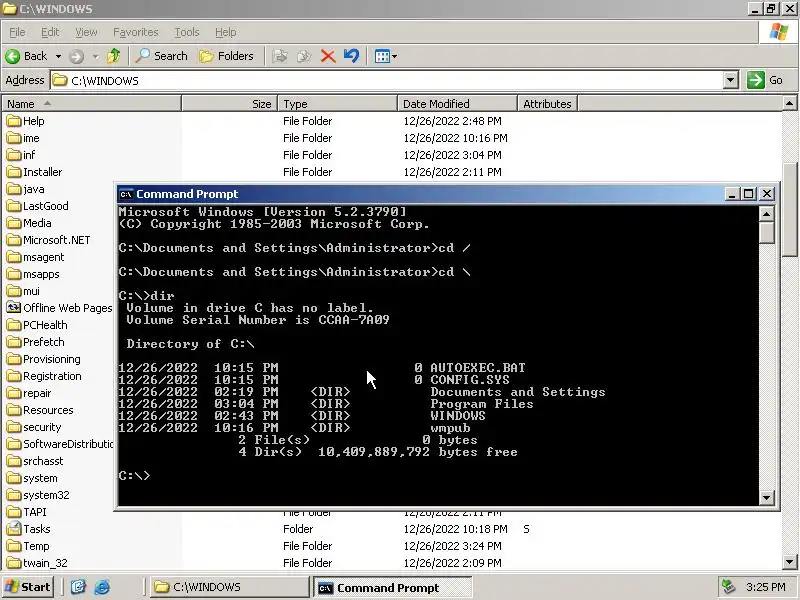Switch to Command Prompt taskbar button
This screenshot has width=800, height=600.
coord(392,587)
